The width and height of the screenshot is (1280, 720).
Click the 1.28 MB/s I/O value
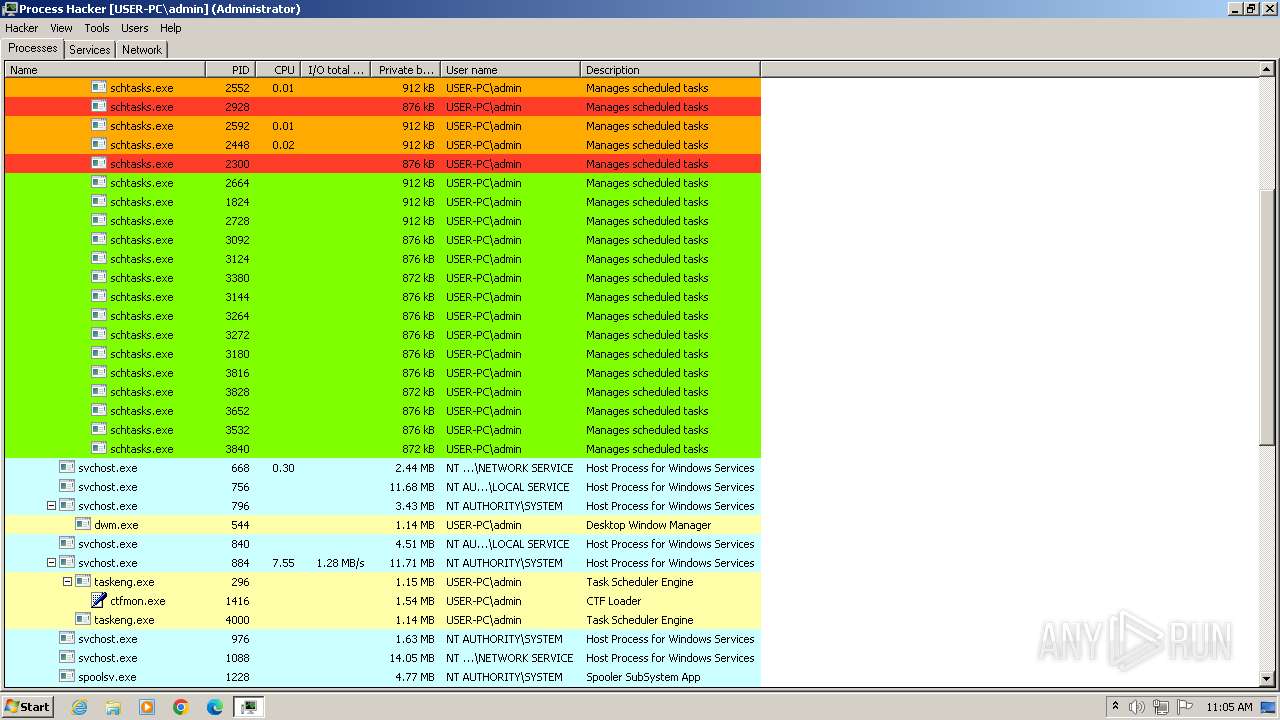tap(340, 563)
